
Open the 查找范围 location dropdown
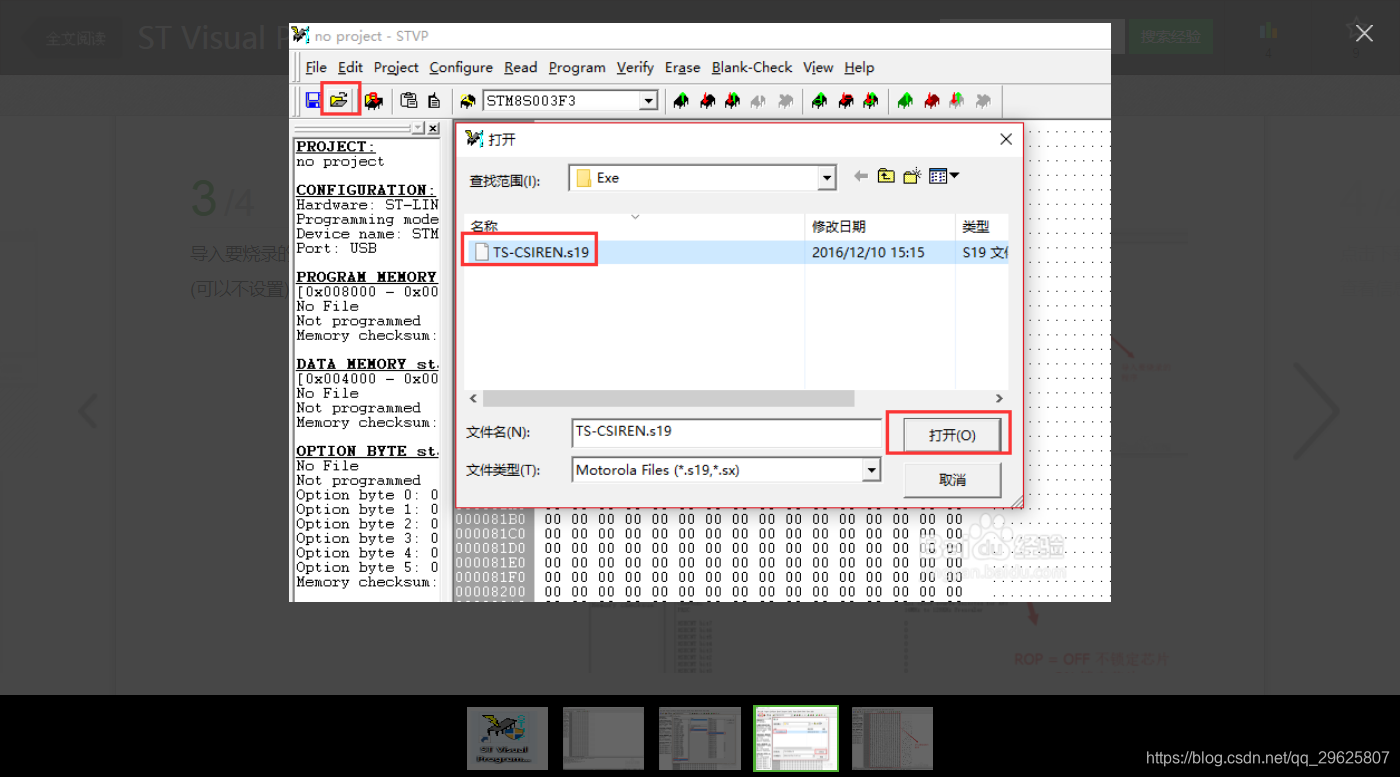[826, 177]
